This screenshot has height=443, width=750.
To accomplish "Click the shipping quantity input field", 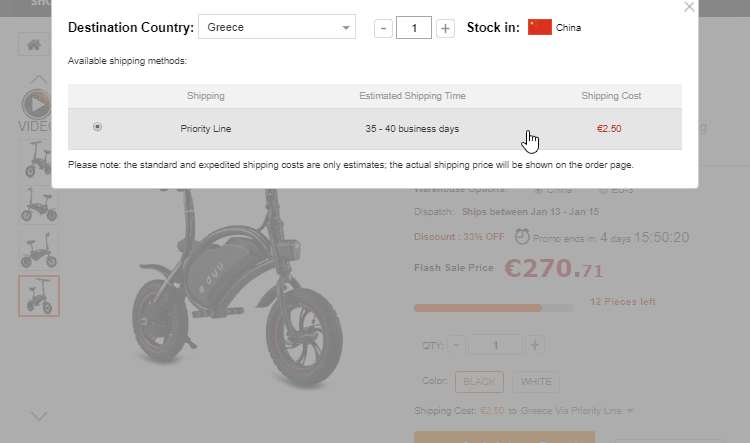I will [414, 28].
